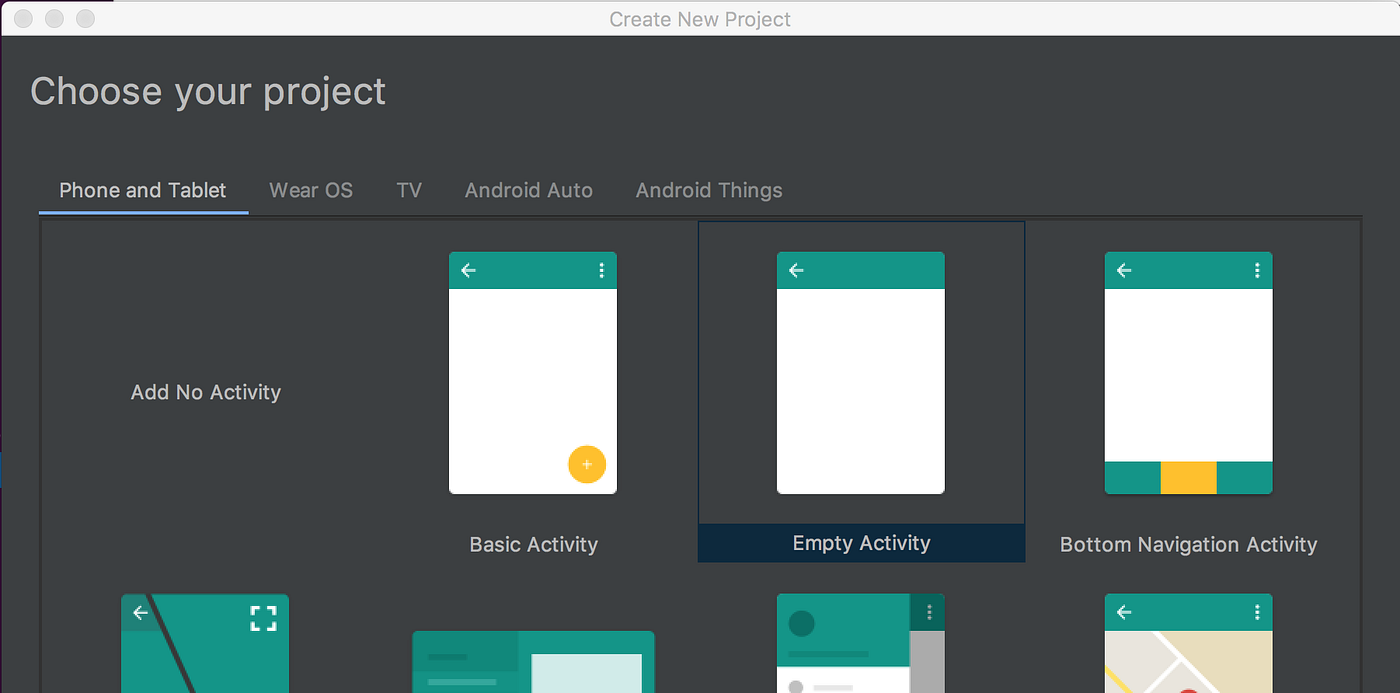Open the Wear OS tab
The width and height of the screenshot is (1400, 693).
pos(311,190)
